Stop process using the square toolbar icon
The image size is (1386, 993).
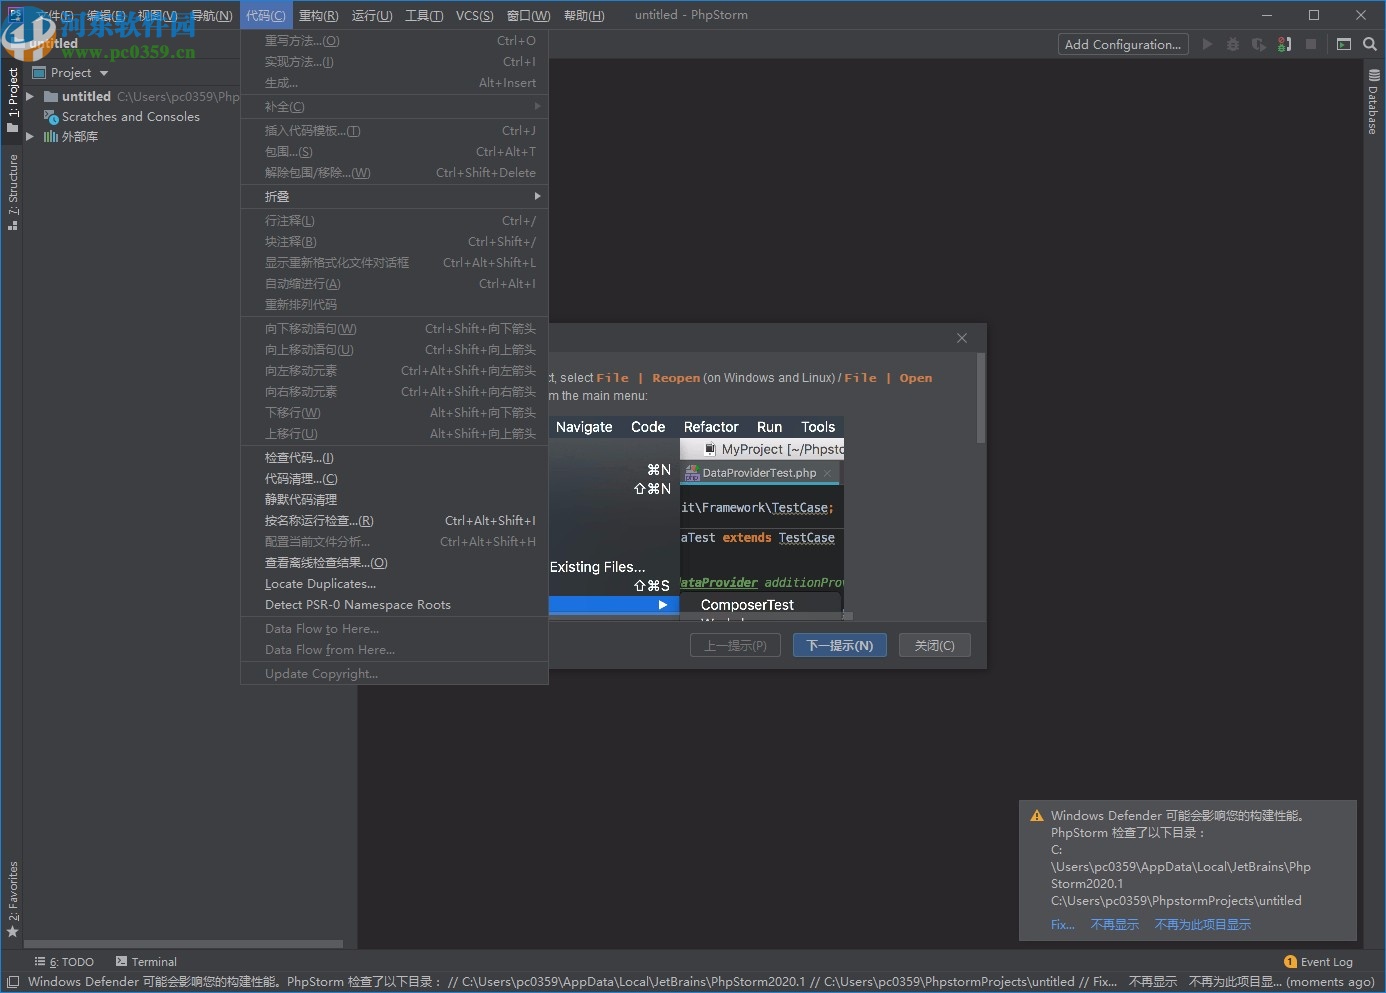[x=1311, y=44]
